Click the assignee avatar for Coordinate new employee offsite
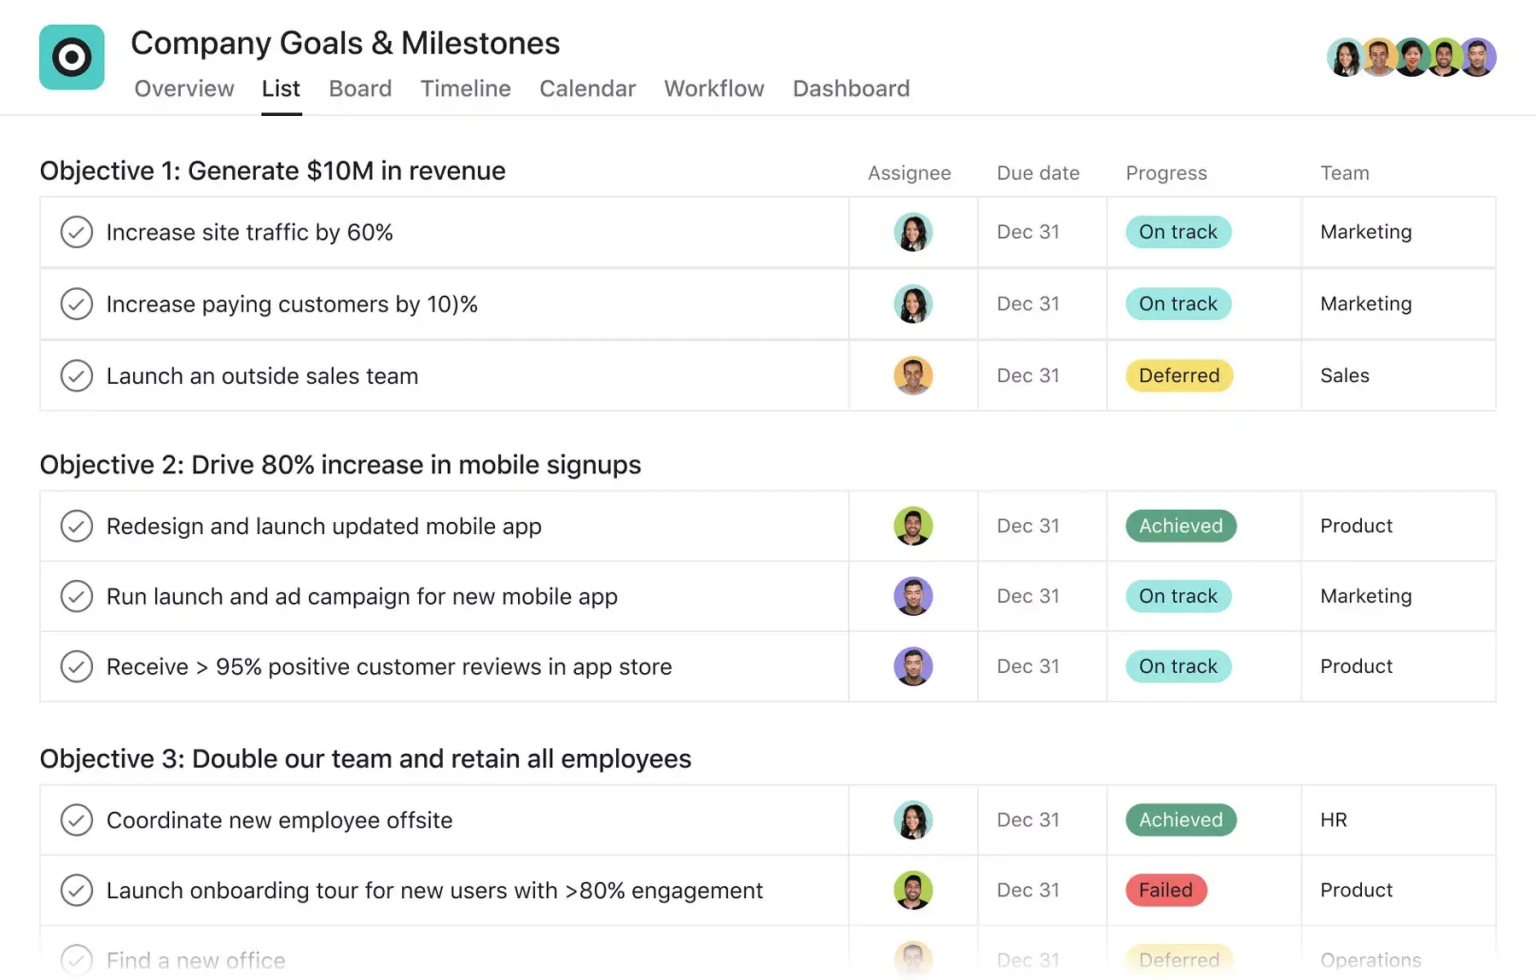 (x=912, y=820)
